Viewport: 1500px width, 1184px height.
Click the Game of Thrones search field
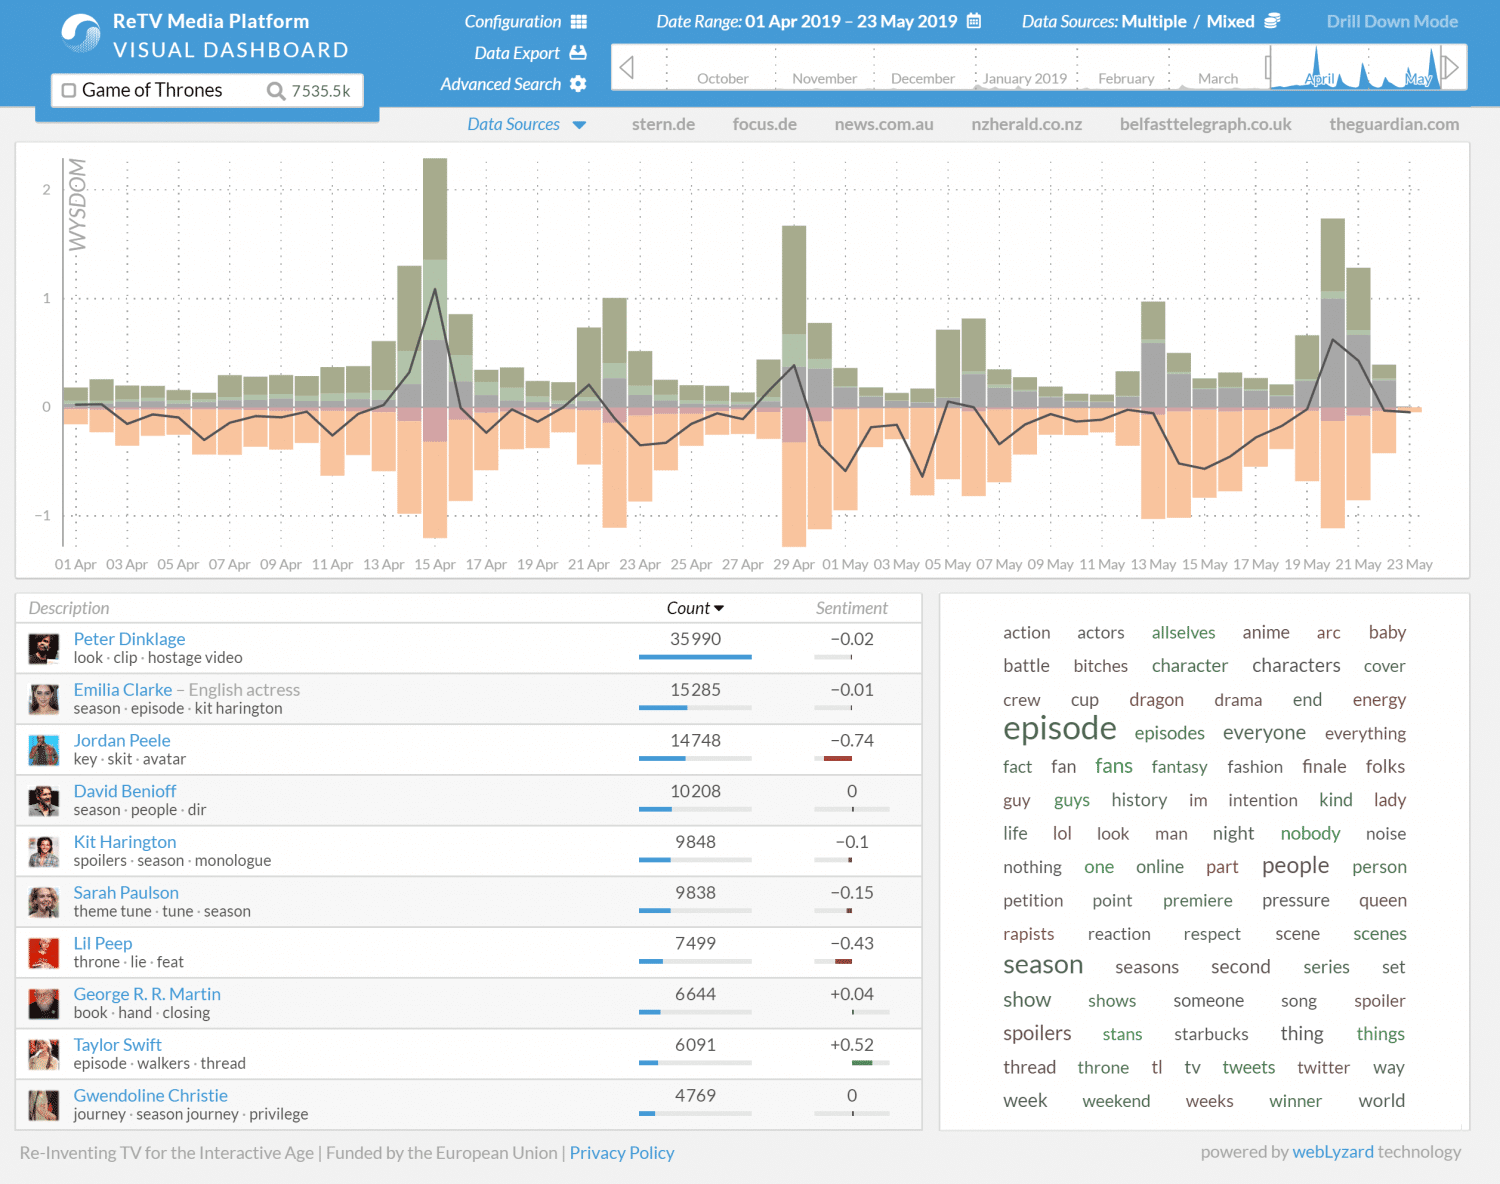click(207, 90)
